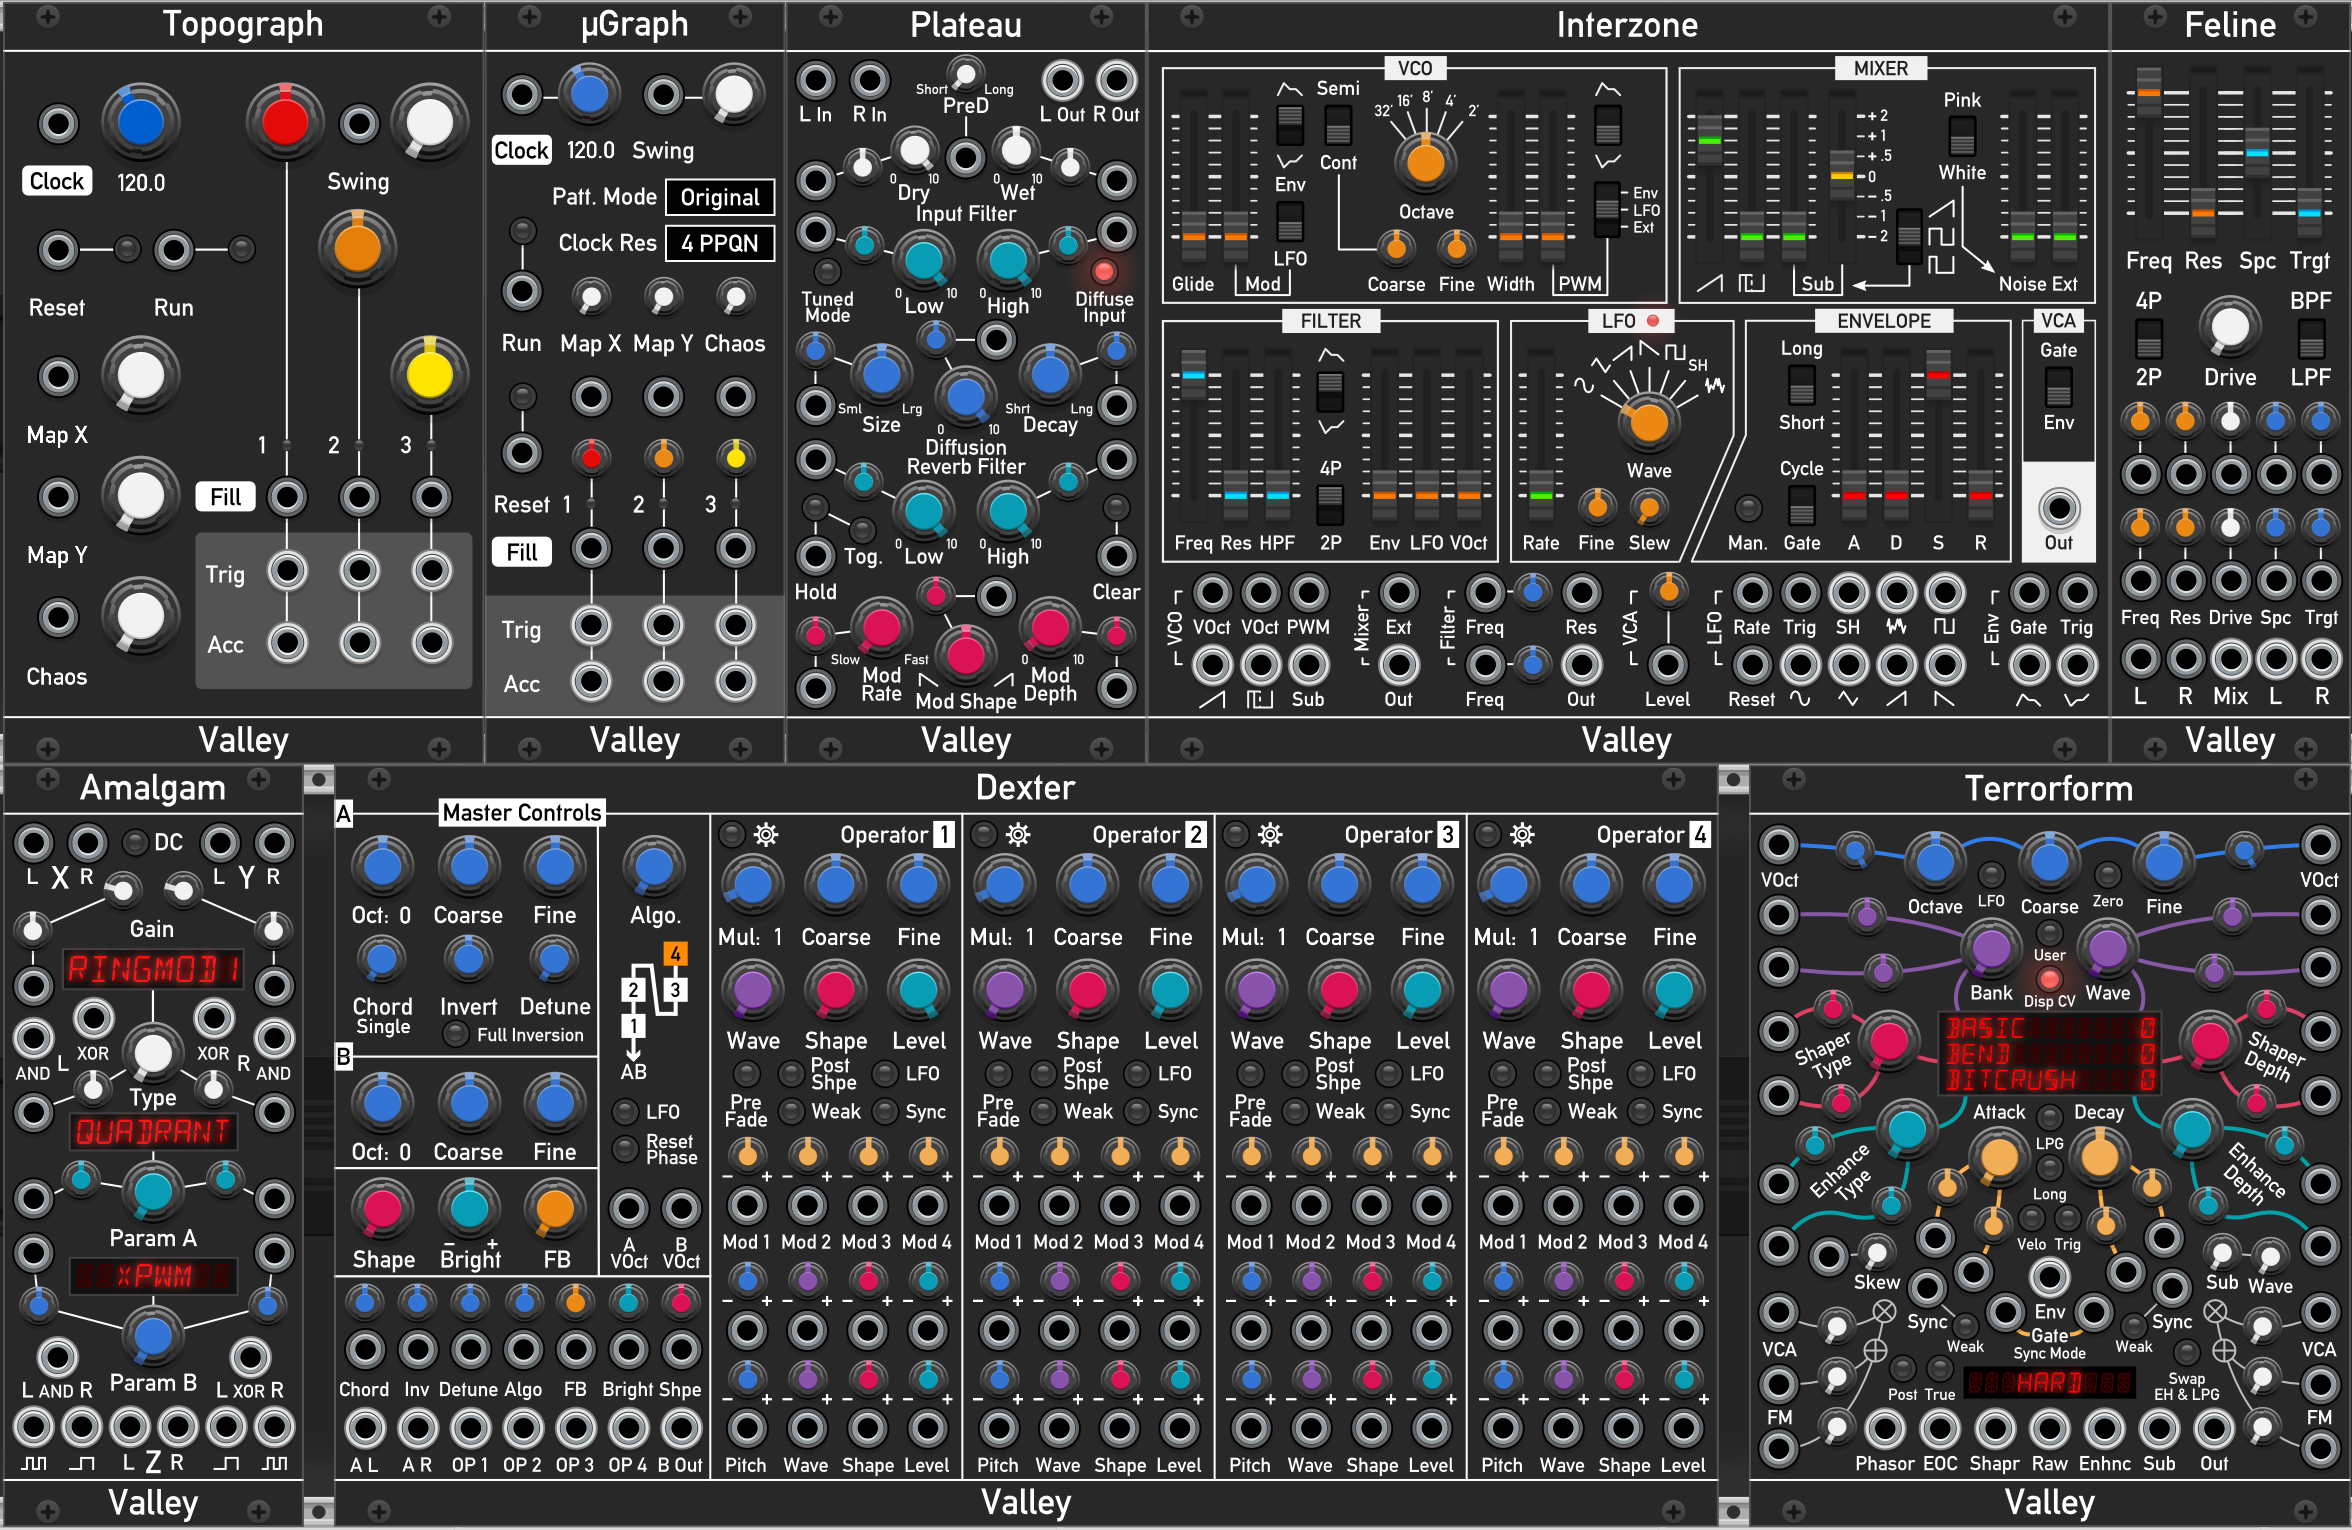Click the yellow knob on Topograph
The image size is (2352, 1530).
point(430,375)
